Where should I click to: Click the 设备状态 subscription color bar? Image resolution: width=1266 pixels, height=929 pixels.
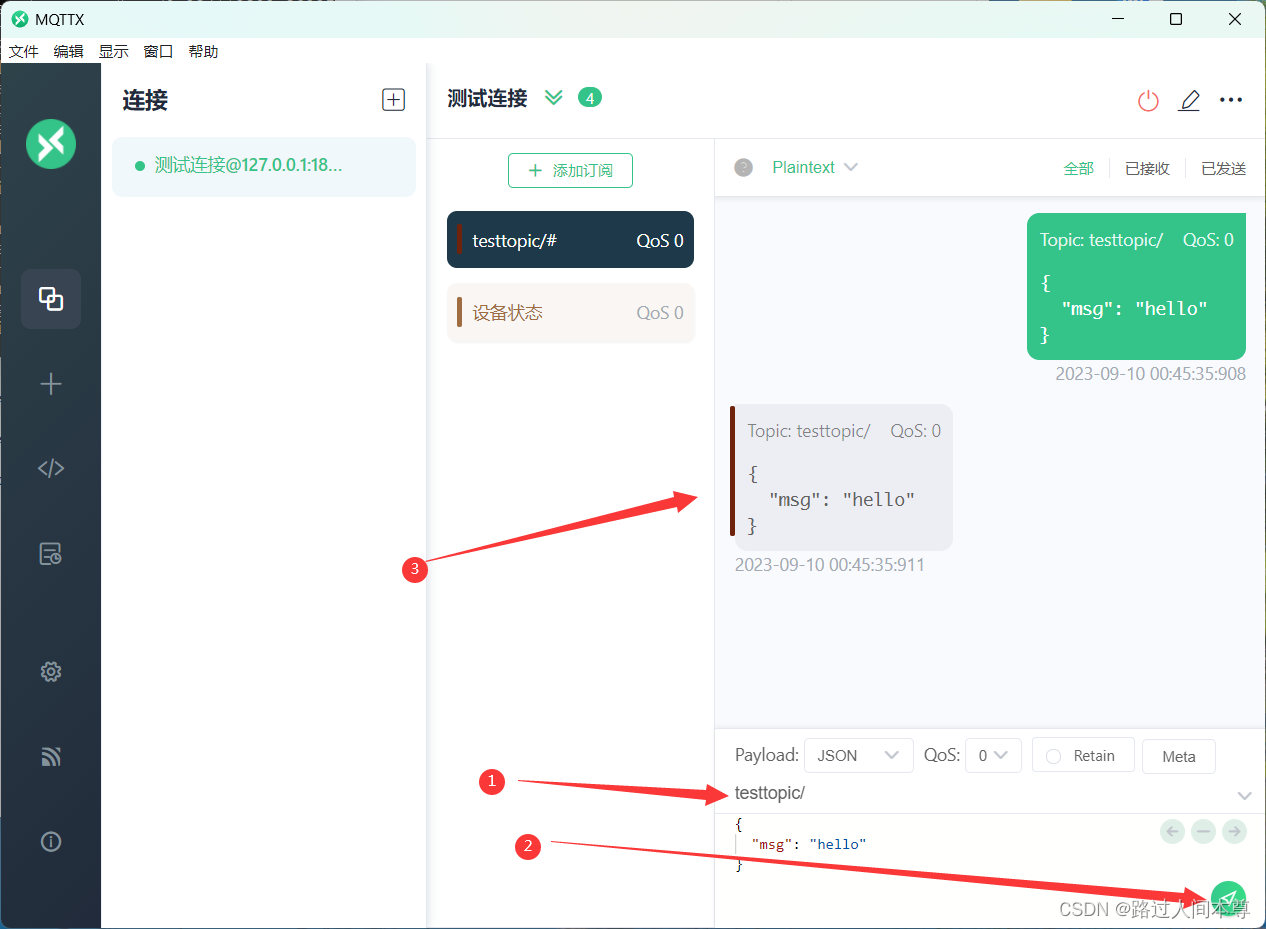(x=459, y=312)
